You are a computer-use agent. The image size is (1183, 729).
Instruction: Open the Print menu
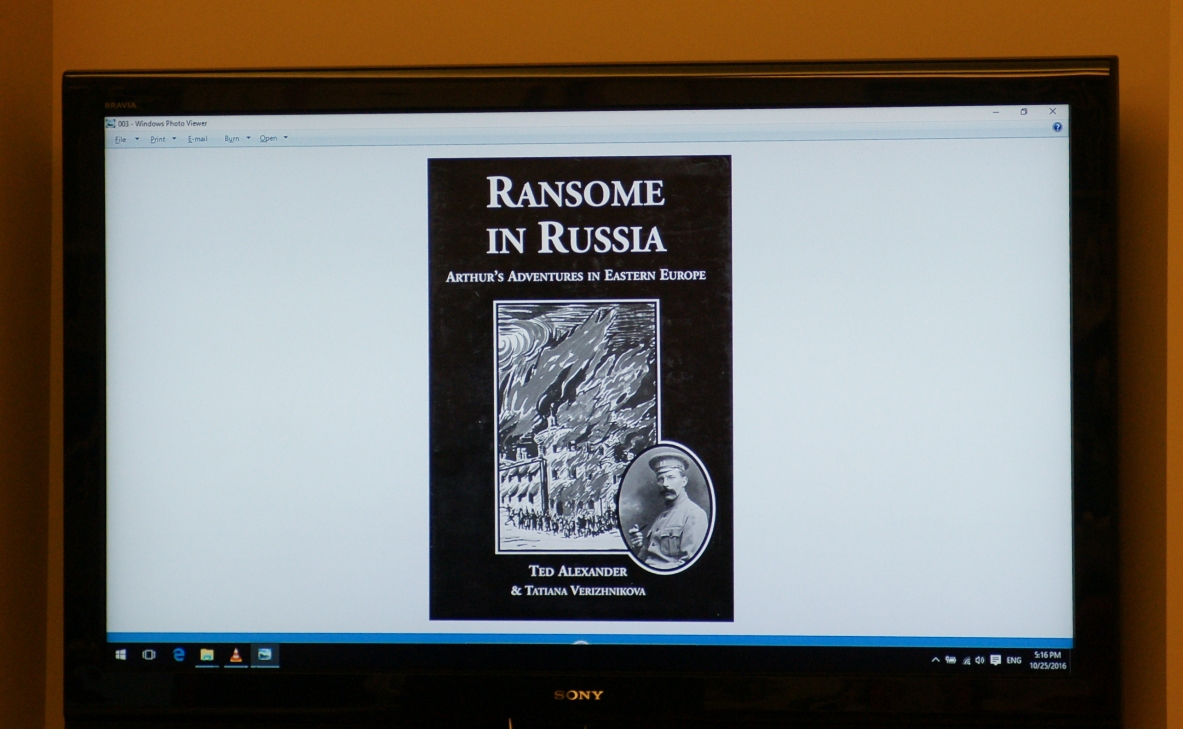point(157,140)
